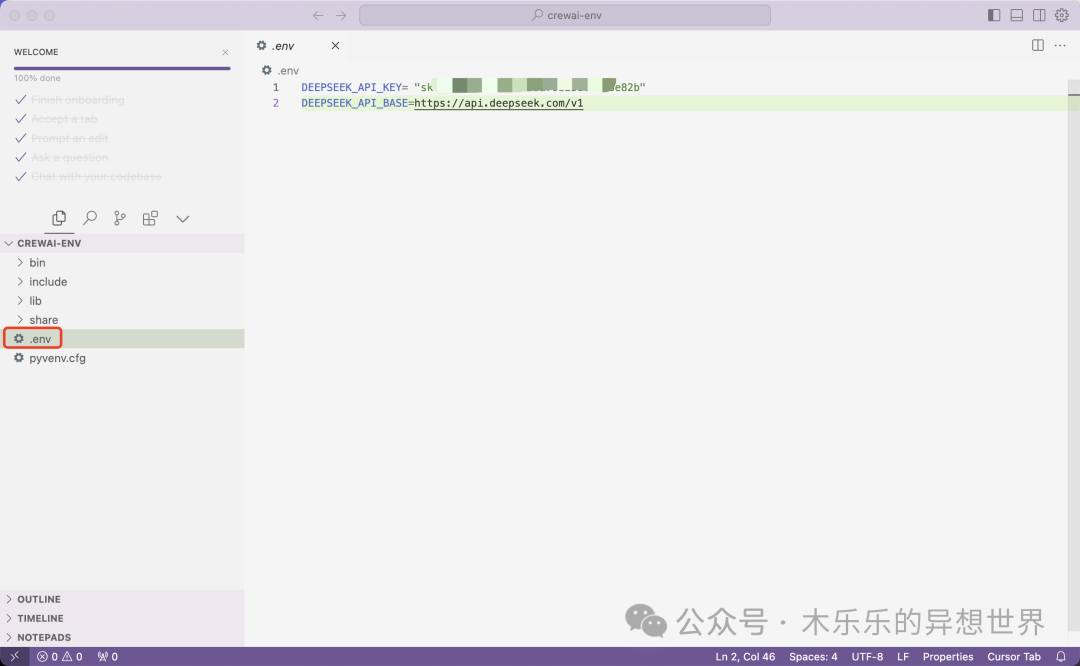This screenshot has width=1080, height=666.
Task: Close the .env editor tab
Action: pos(335,45)
